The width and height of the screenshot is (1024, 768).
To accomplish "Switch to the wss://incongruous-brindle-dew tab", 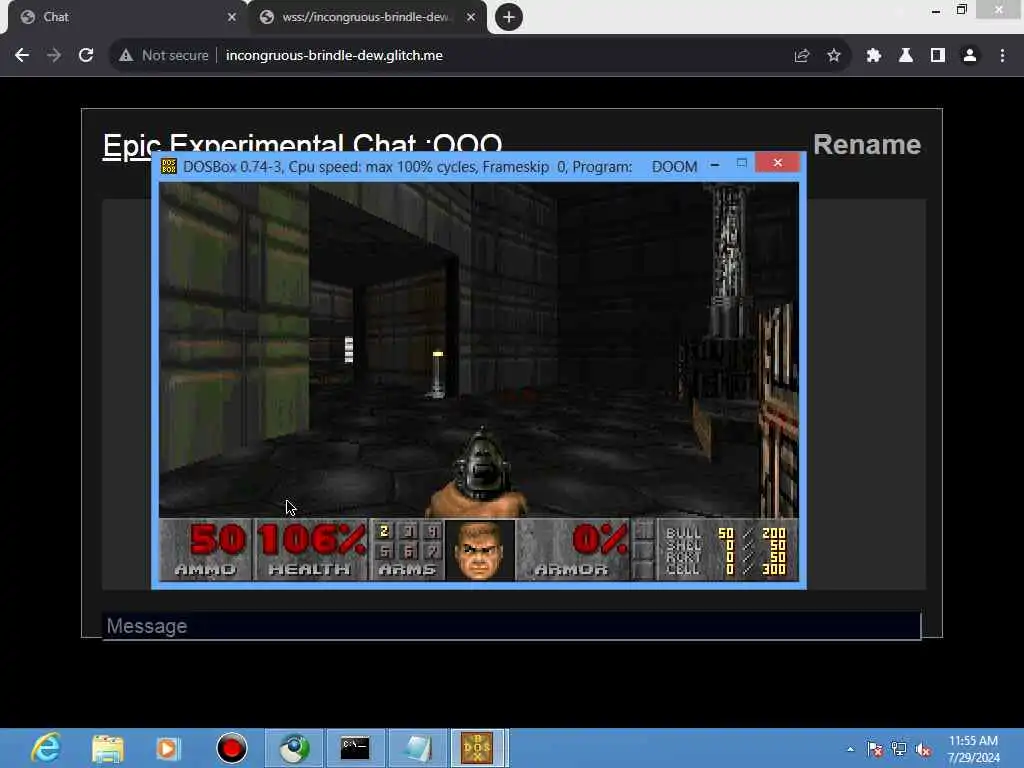I will [x=366, y=17].
